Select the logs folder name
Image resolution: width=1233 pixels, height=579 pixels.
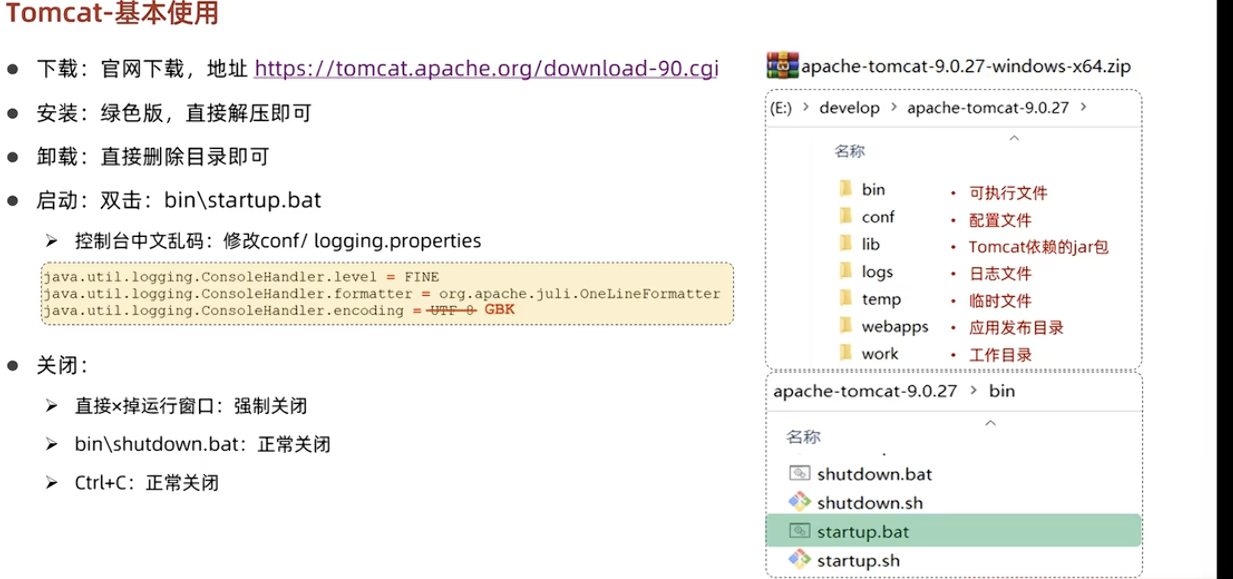pos(877,272)
